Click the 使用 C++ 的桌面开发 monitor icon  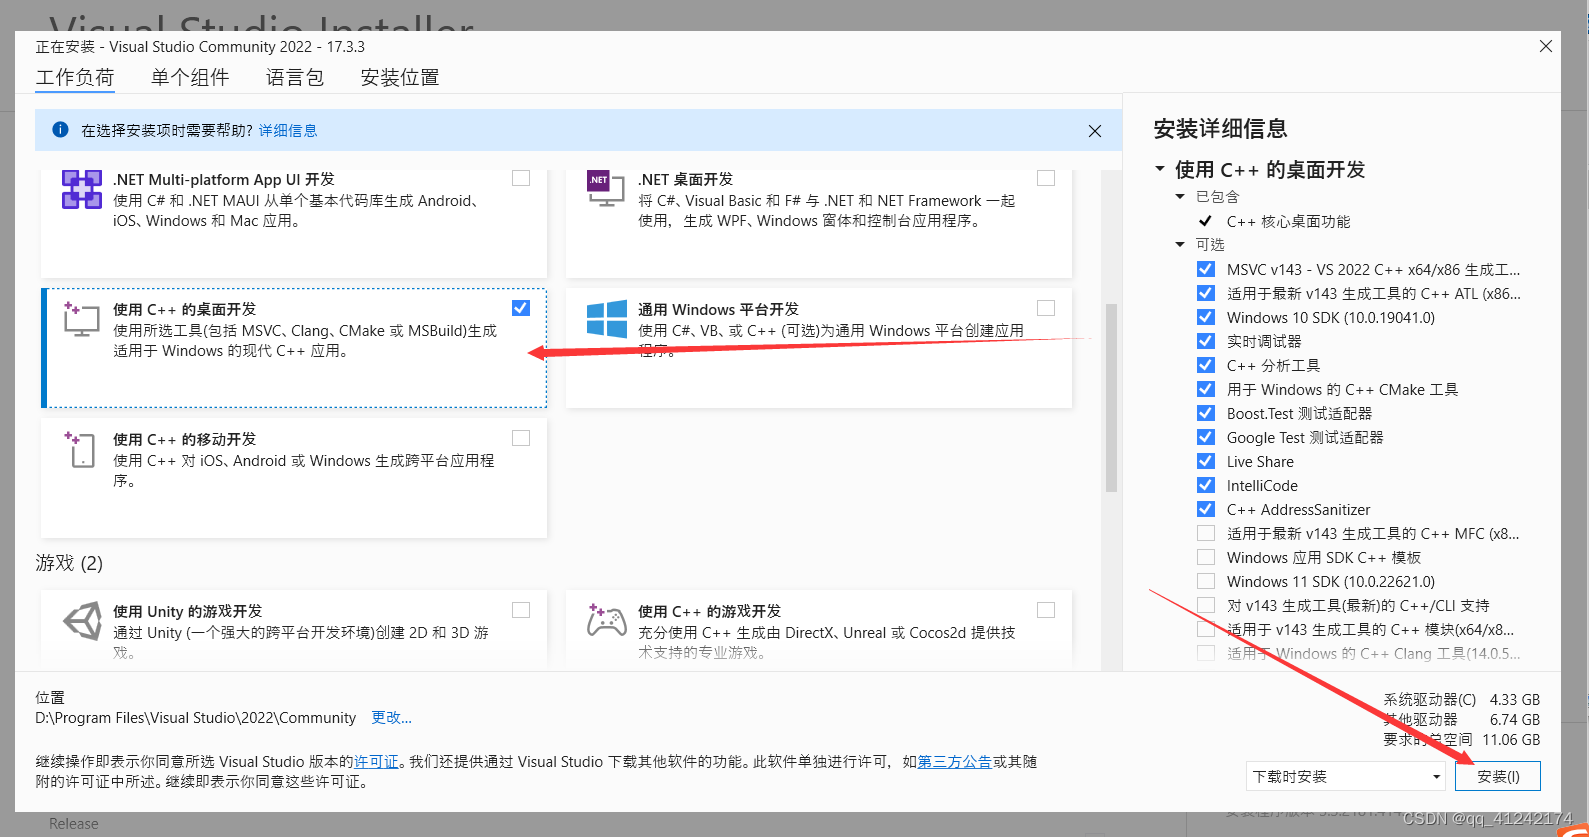pos(81,319)
